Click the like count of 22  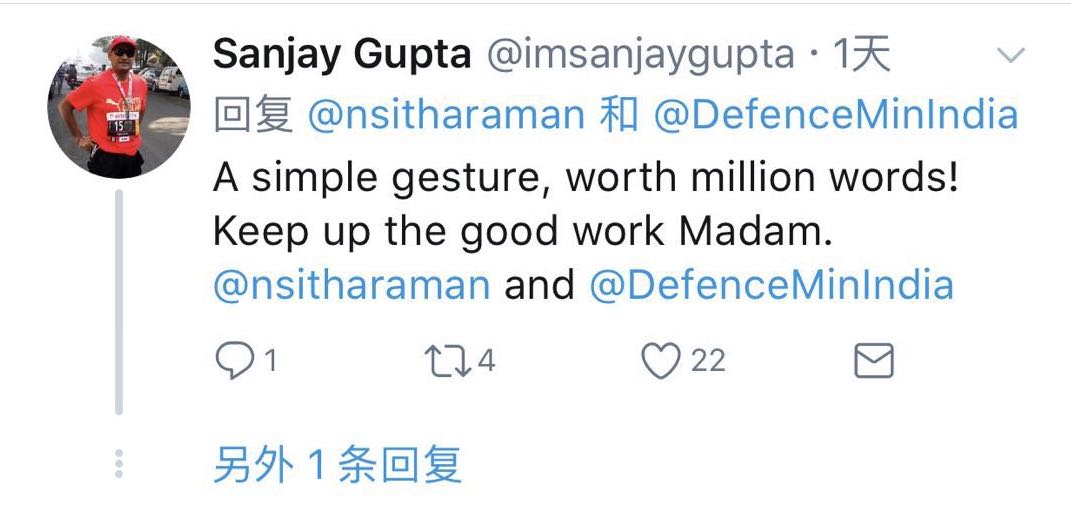pos(708,361)
